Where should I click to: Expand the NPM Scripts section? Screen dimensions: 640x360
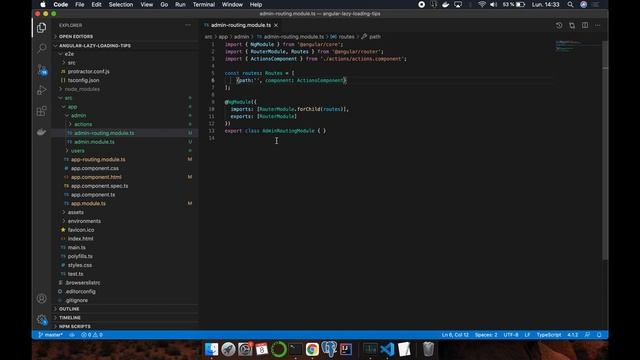click(x=126, y=326)
